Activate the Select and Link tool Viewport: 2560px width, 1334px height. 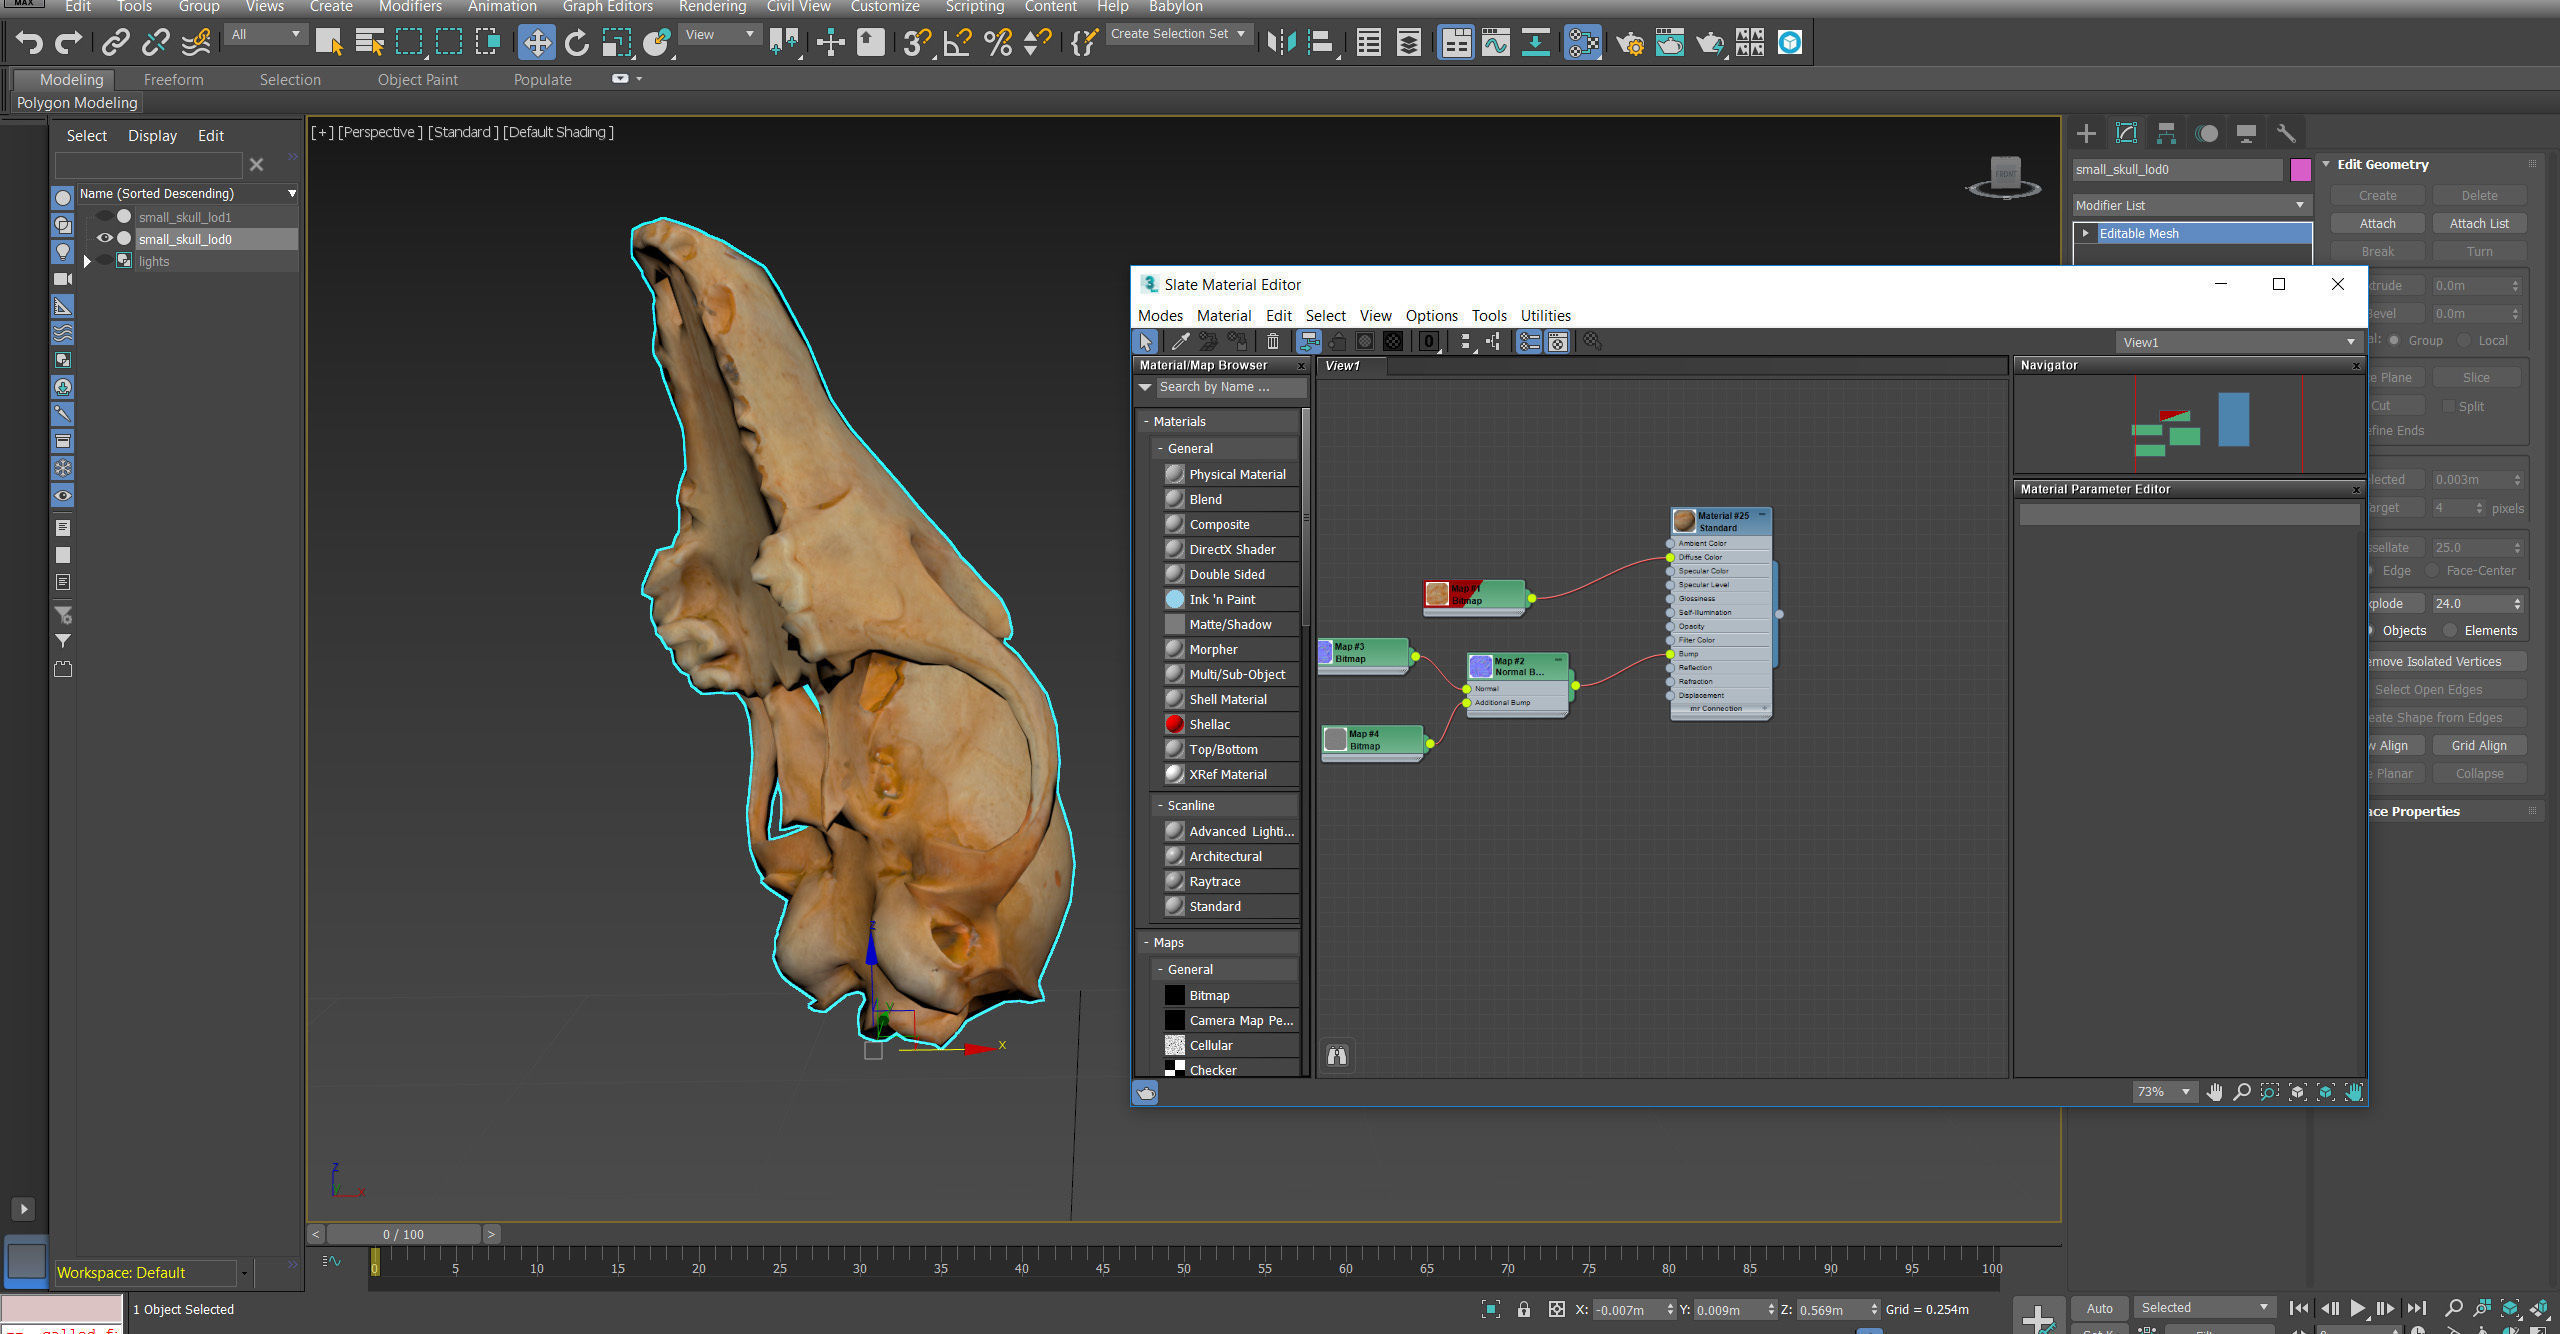click(116, 42)
